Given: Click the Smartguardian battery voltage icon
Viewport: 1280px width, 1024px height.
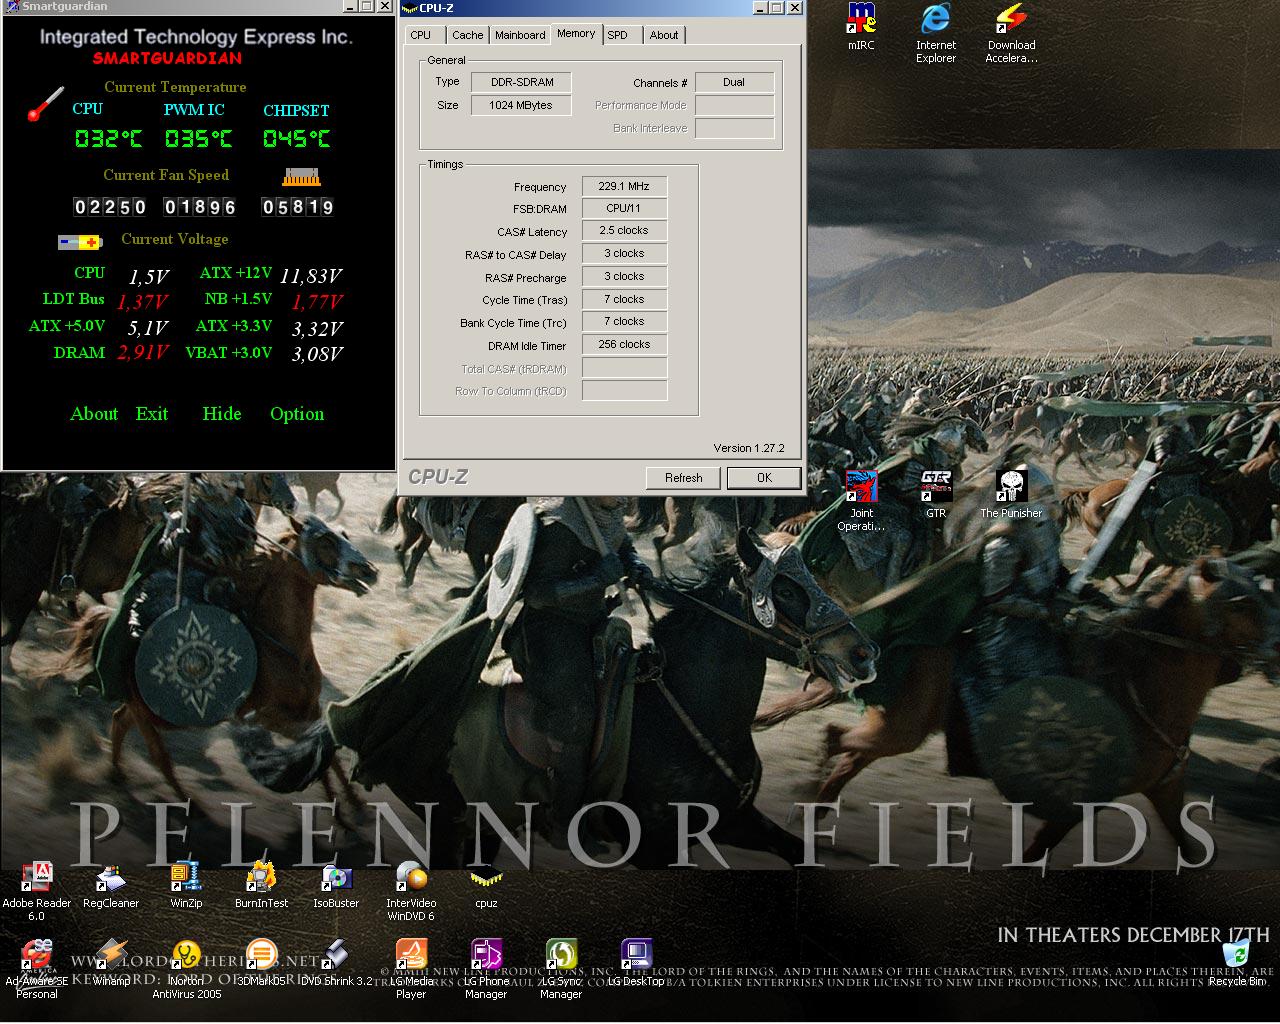Looking at the screenshot, I should click(x=80, y=242).
